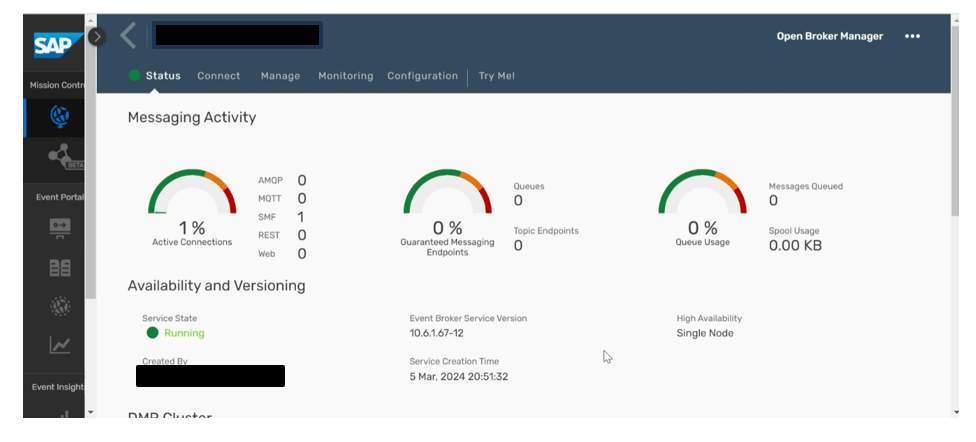The image size is (976, 442).
Task: Click the SAP logo in the sidebar
Action: pyautogui.click(x=58, y=45)
